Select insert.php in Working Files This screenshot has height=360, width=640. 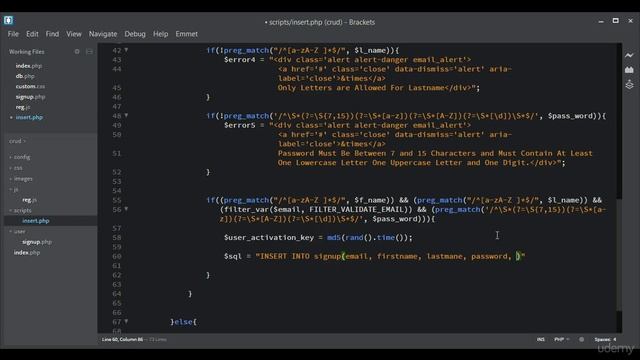[x=29, y=117]
